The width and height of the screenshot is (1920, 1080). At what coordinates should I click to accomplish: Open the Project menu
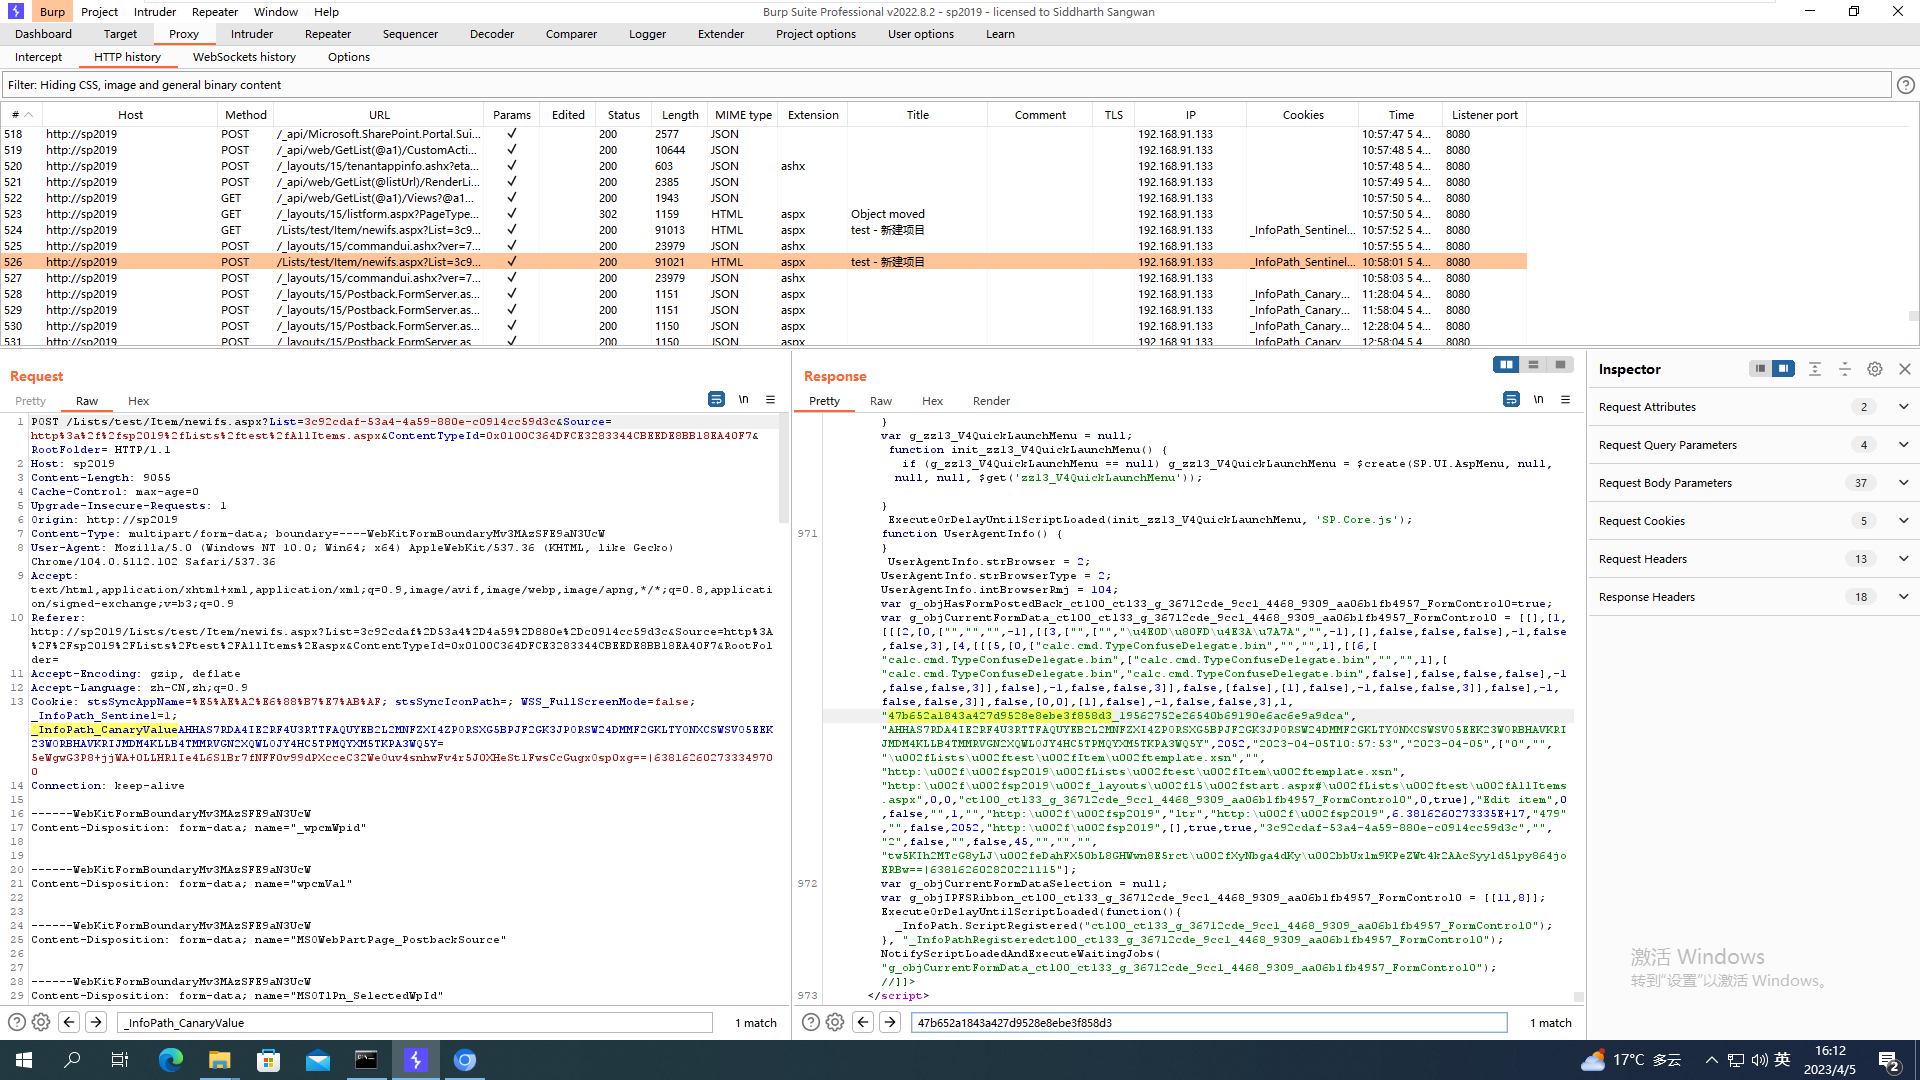coord(99,12)
